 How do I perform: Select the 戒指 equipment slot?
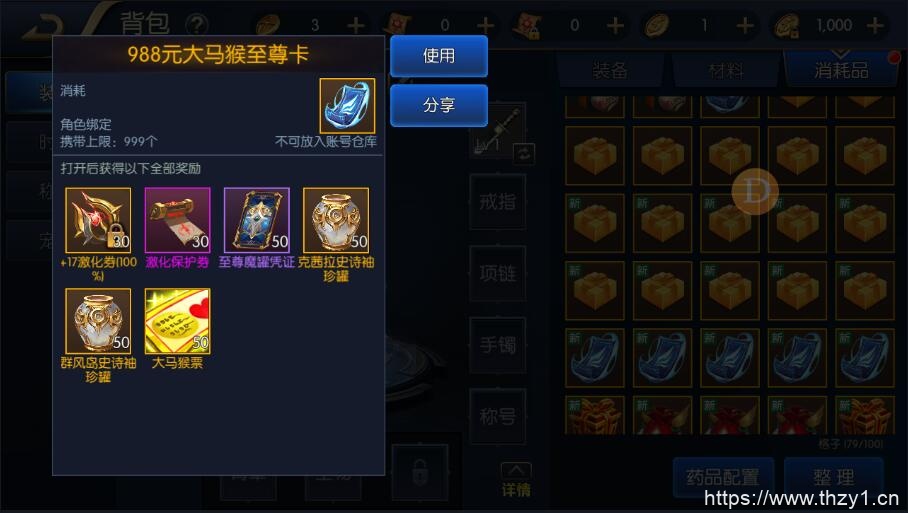pyautogui.click(x=497, y=201)
